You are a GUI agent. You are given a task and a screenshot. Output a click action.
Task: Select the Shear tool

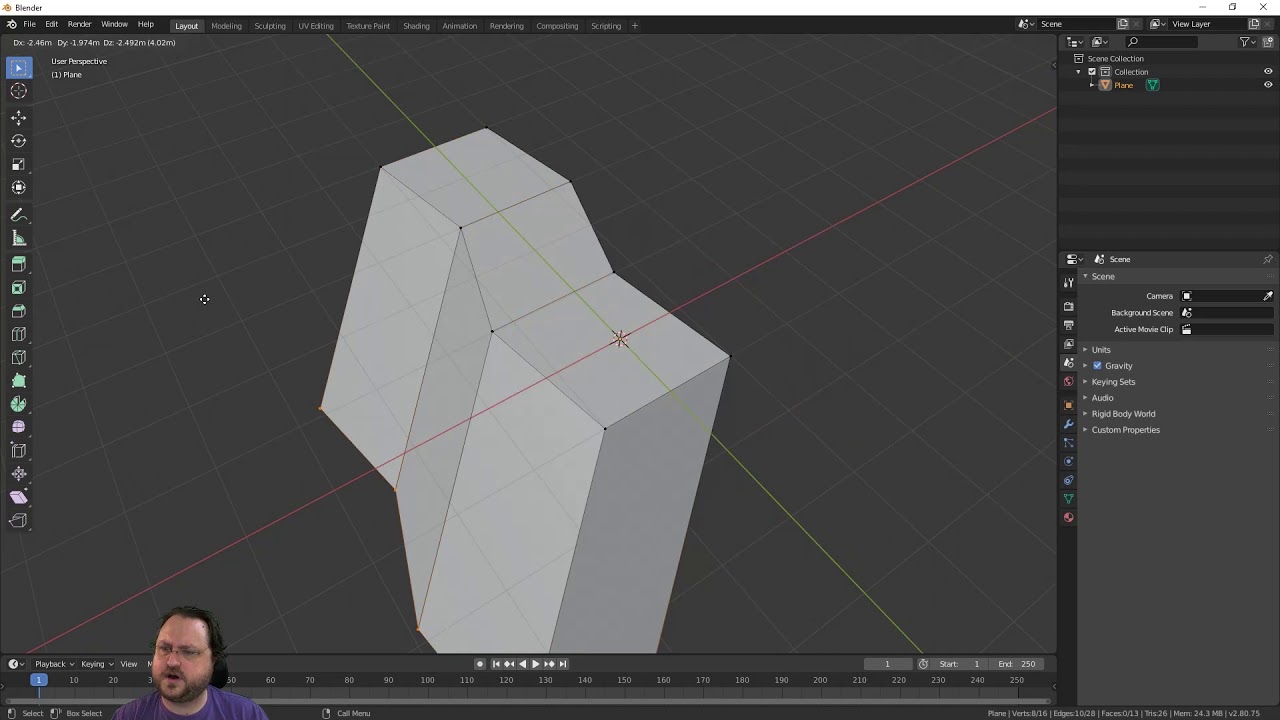[x=18, y=497]
